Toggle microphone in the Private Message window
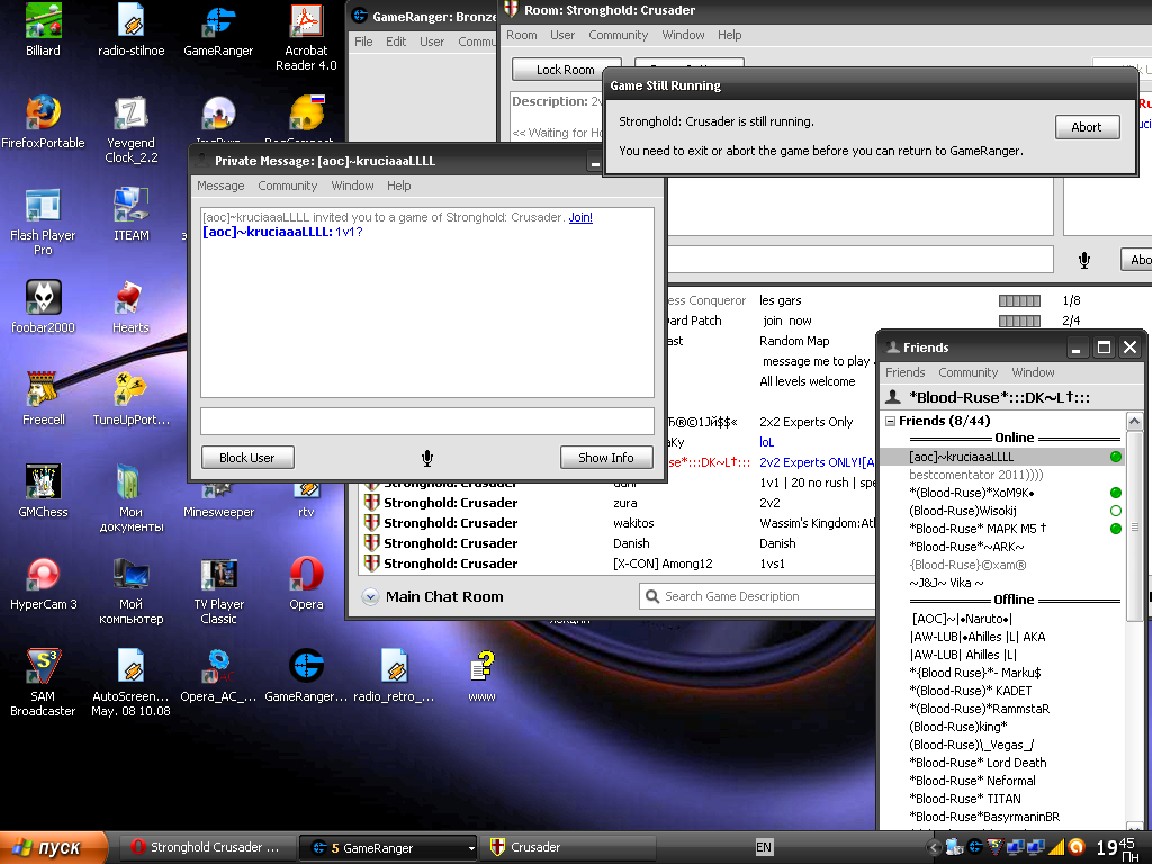Viewport: 1152px width, 864px height. tap(427, 458)
